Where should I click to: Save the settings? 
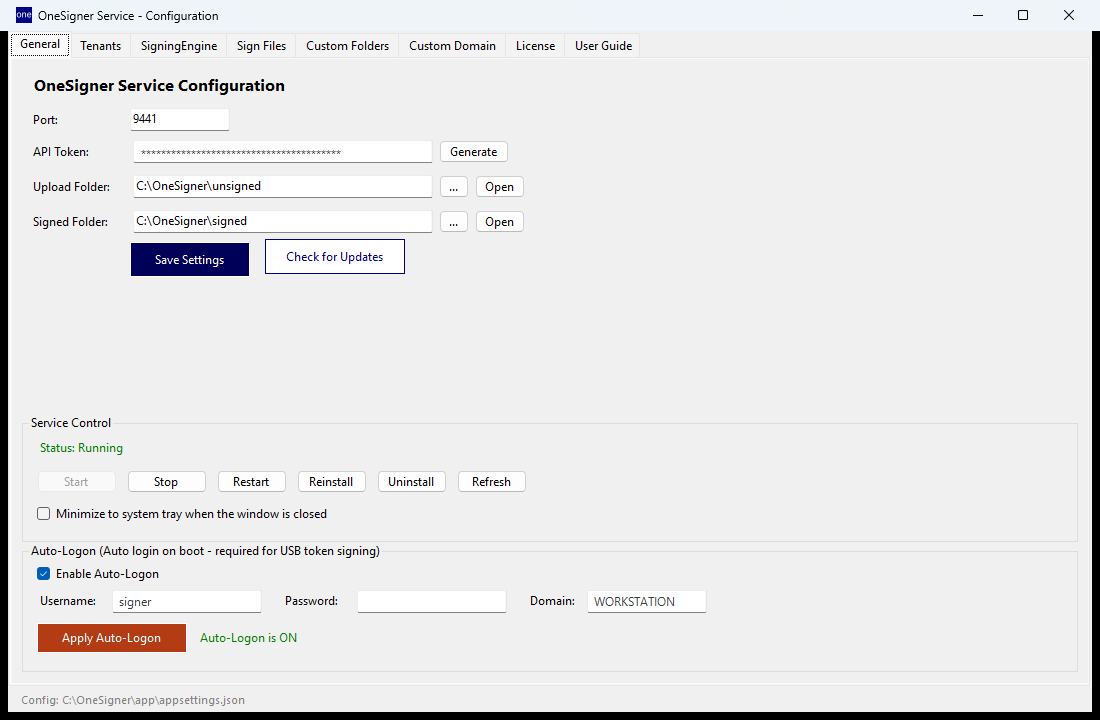(189, 260)
